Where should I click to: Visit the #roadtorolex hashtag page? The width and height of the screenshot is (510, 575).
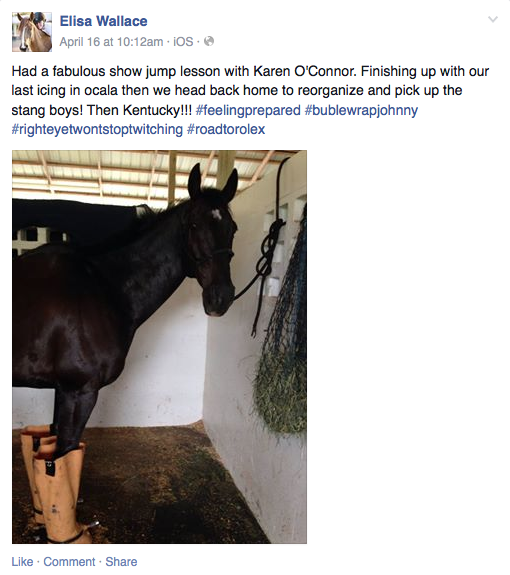226,129
